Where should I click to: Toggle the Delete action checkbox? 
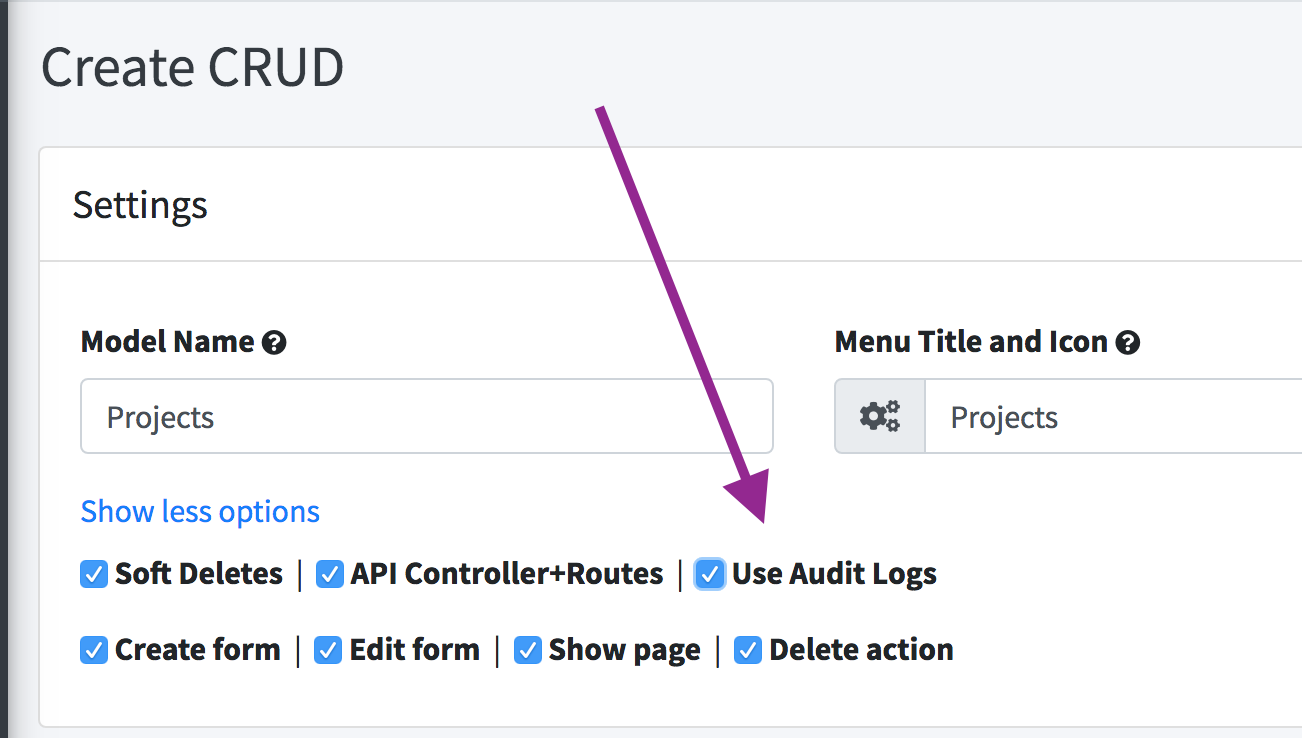click(x=747, y=650)
